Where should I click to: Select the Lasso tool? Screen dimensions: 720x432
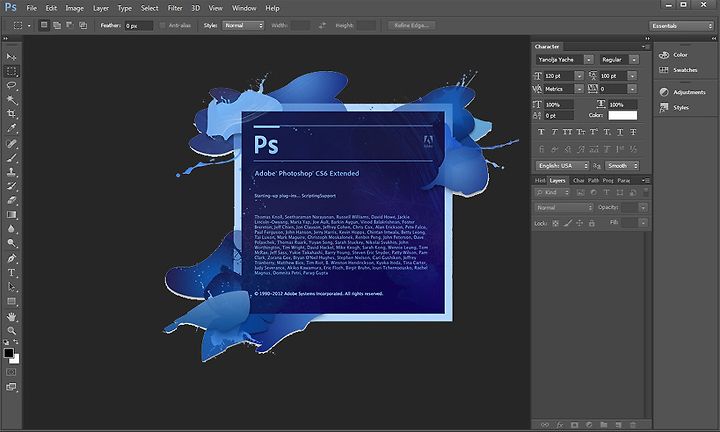click(x=11, y=85)
